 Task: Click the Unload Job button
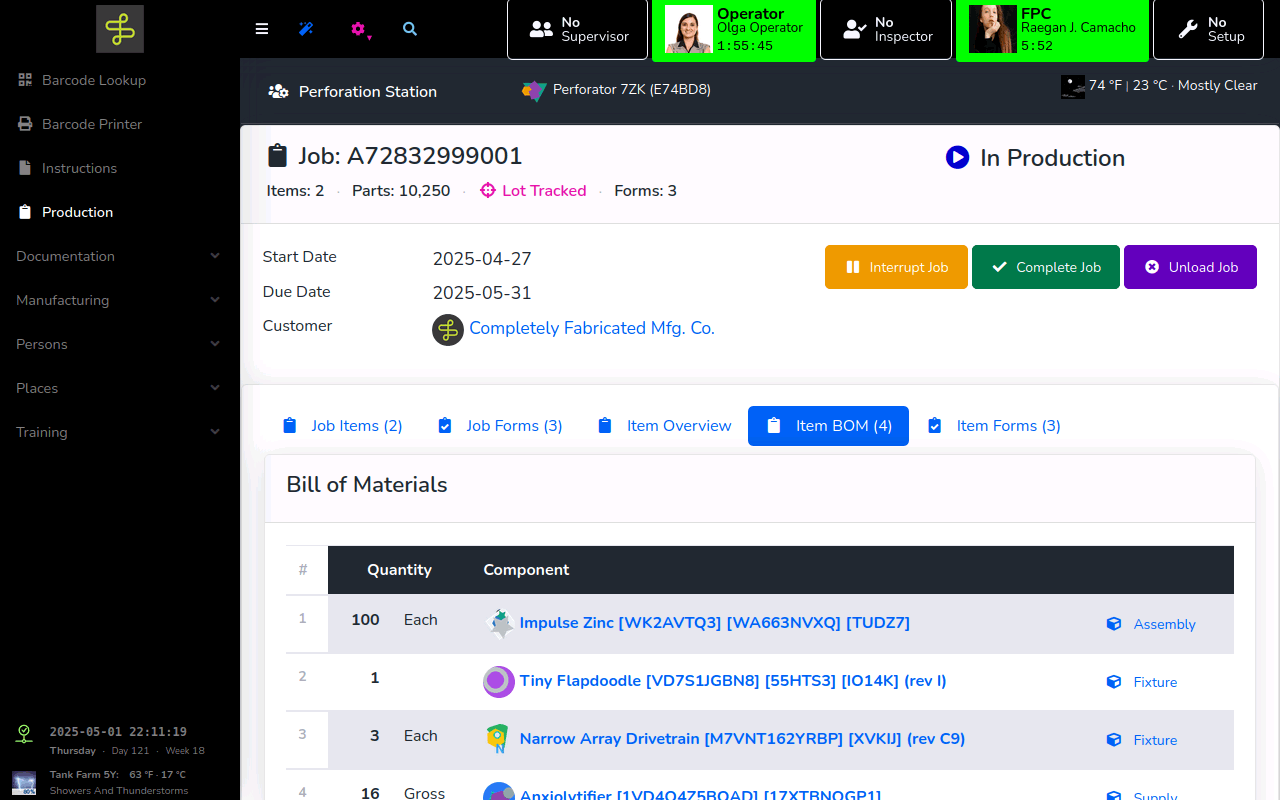1190,267
